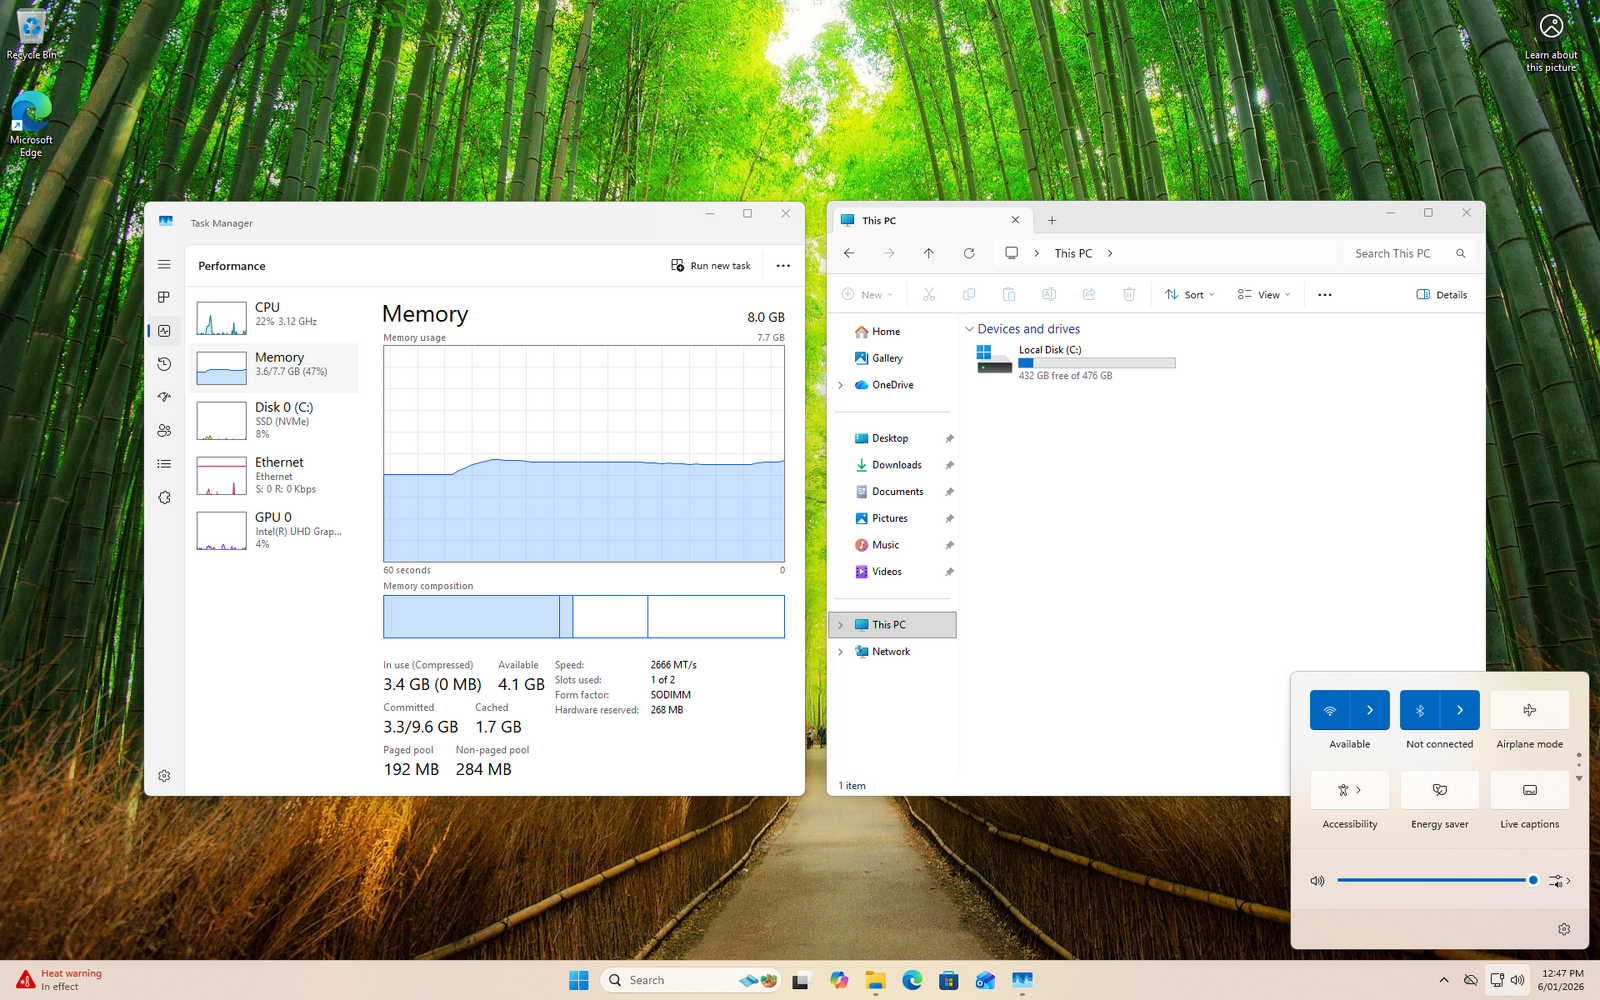Open the Sort dropdown in Explorer

[1189, 295]
